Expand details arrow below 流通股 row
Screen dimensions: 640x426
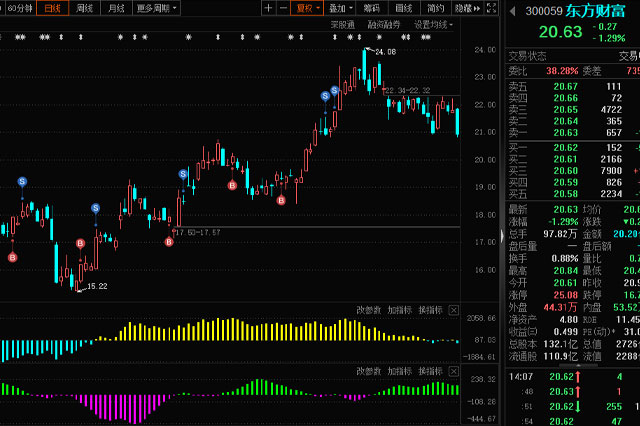pos(578,365)
